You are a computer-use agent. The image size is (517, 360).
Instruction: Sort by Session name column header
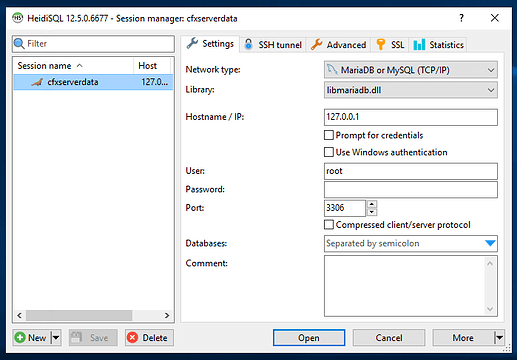click(73, 66)
